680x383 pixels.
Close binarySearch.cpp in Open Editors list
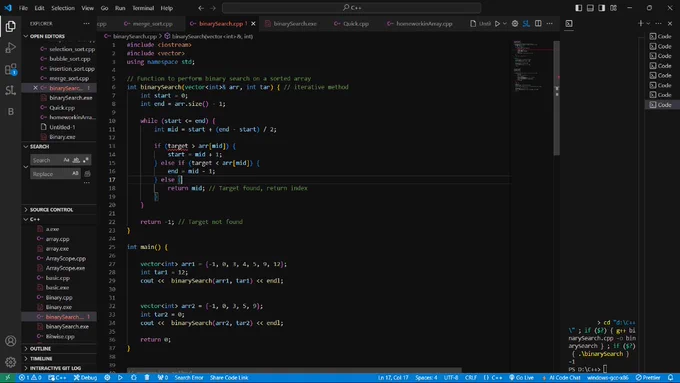[35, 88]
